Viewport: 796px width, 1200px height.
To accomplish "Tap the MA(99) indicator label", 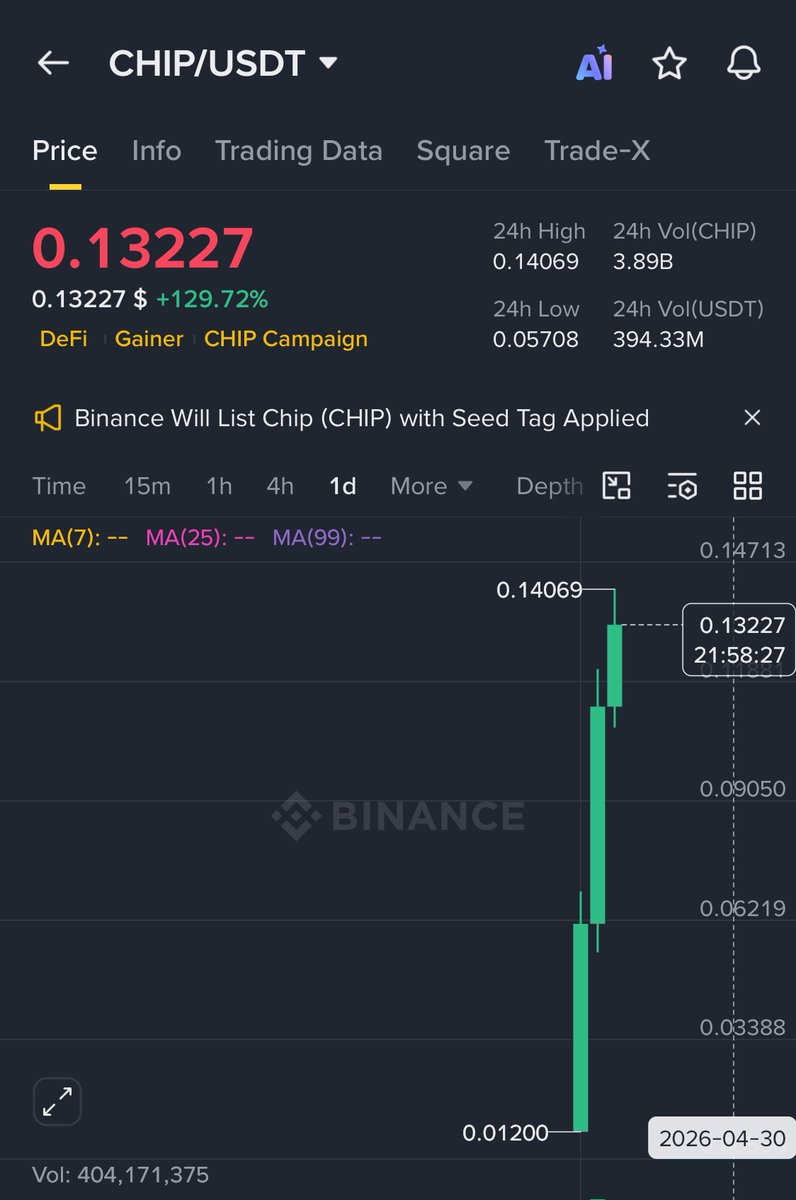I will (327, 538).
